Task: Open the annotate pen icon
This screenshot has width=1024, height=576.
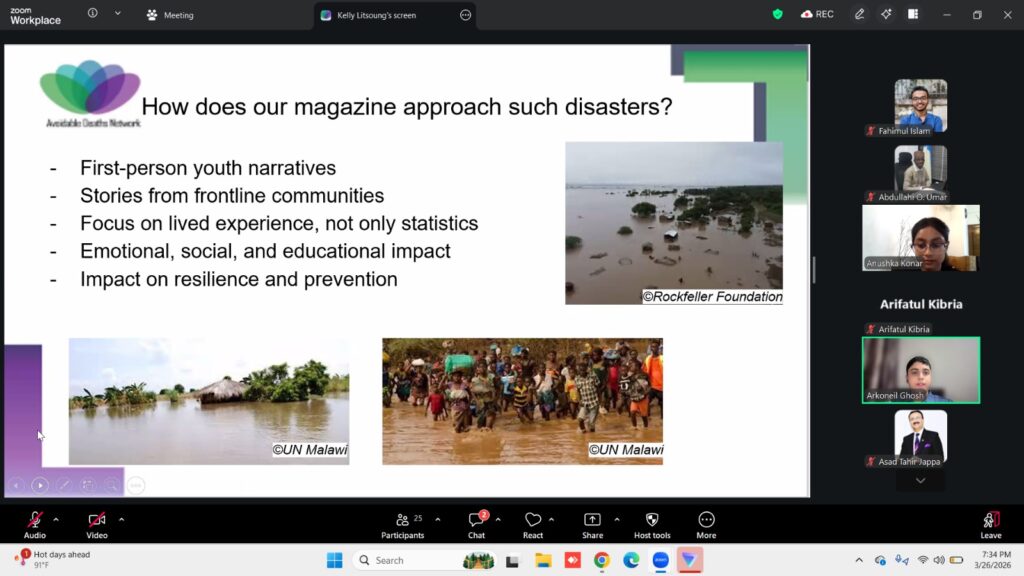Action: [859, 15]
